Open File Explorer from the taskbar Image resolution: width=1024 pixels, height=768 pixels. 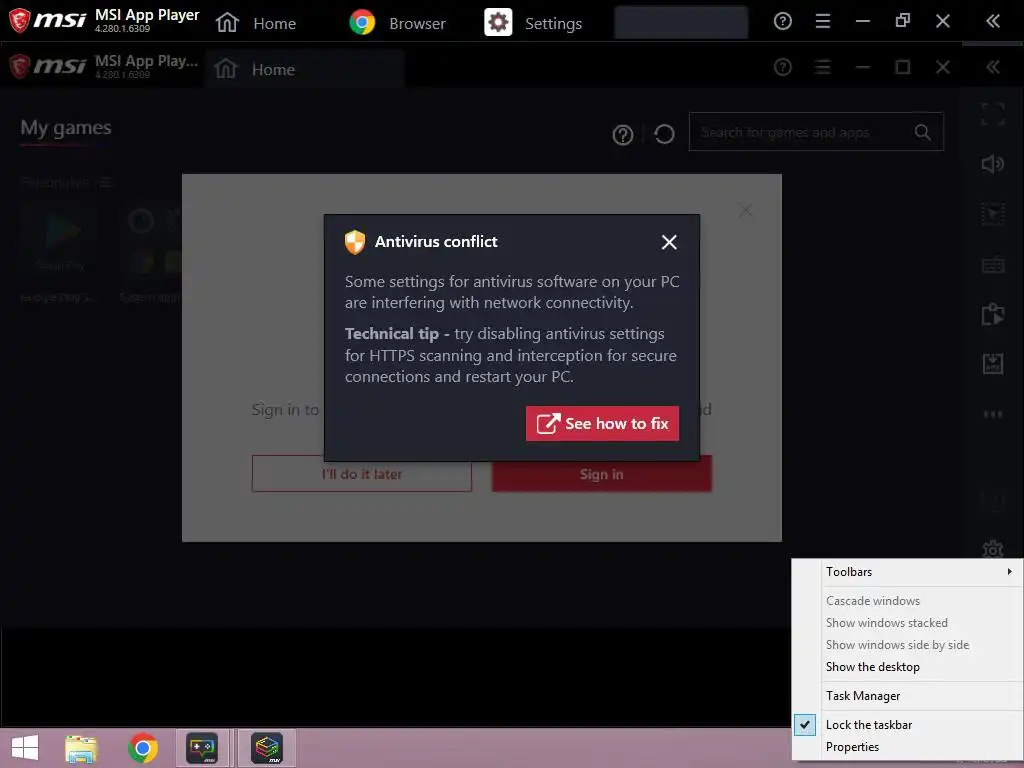click(x=81, y=748)
